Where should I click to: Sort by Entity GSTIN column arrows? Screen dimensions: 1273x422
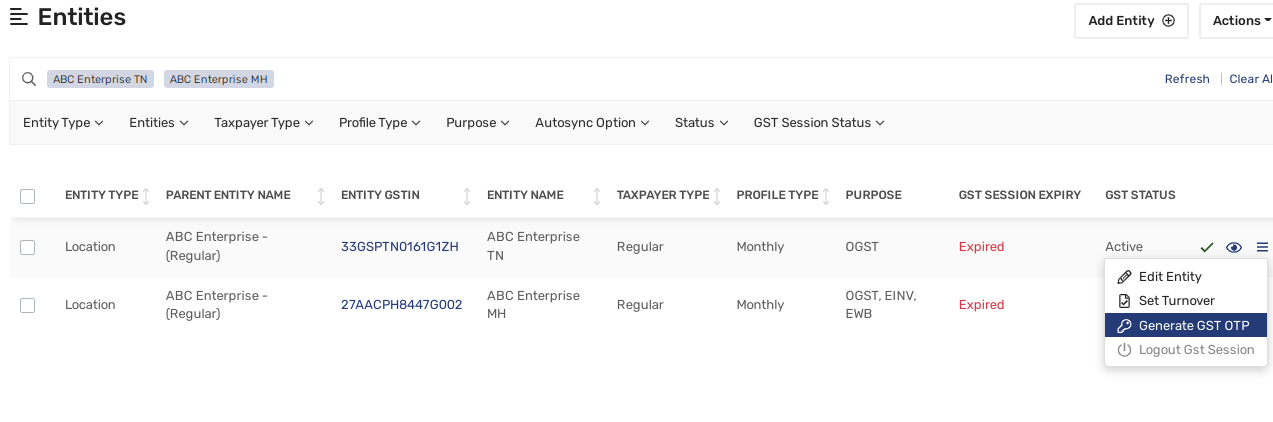pos(466,196)
